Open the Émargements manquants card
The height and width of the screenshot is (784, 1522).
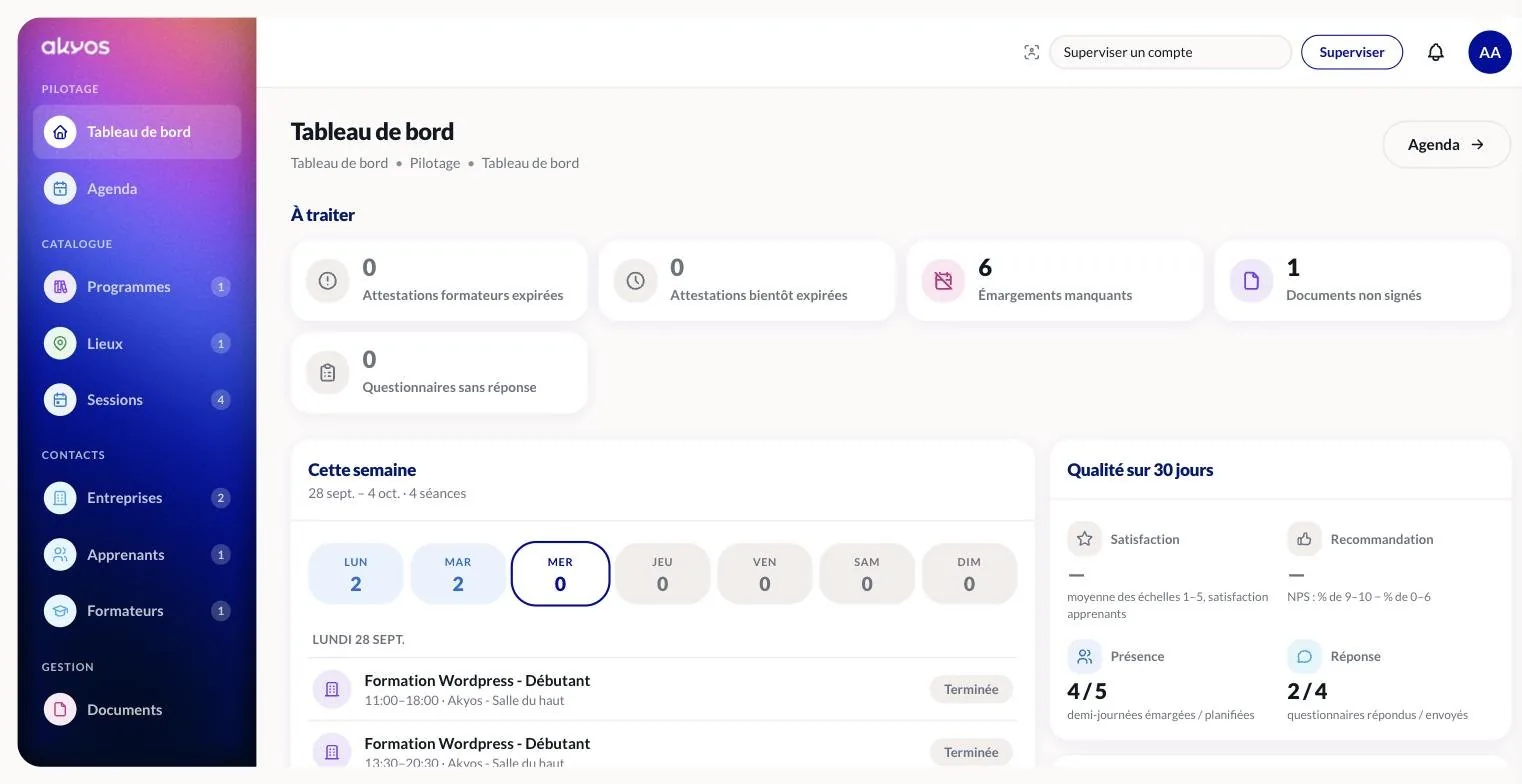[x=1055, y=281]
